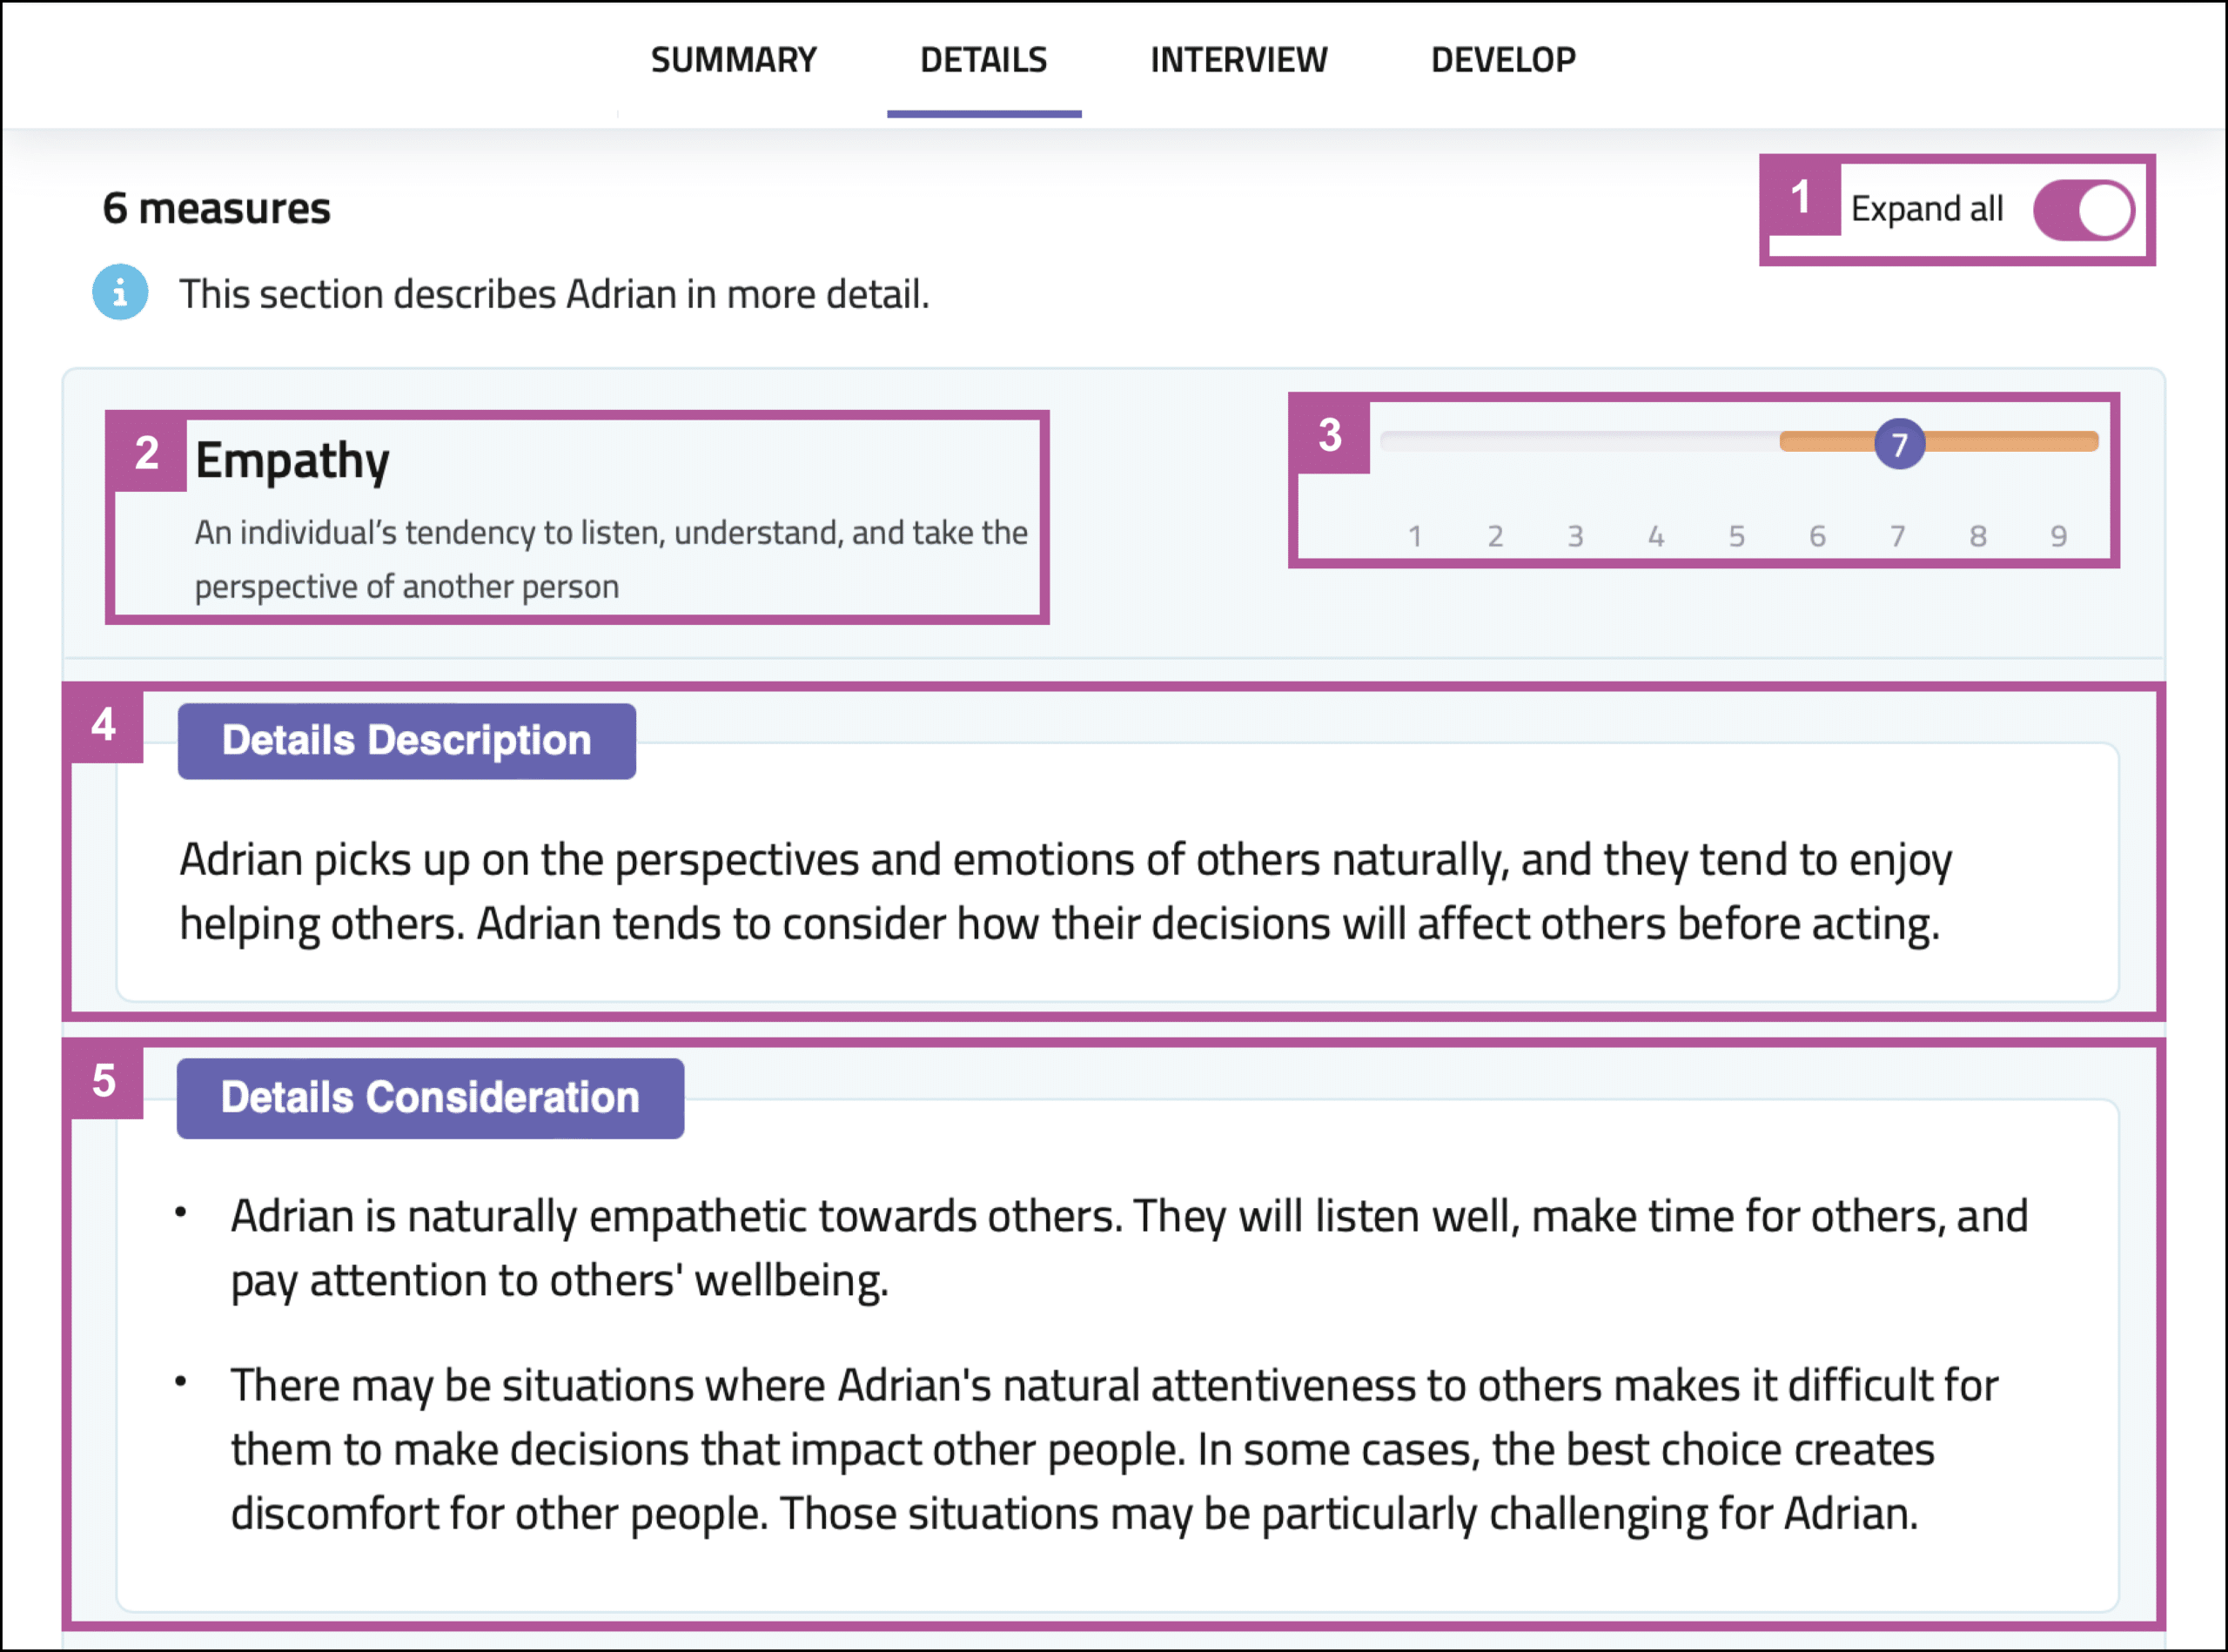Screen dimensions: 2228x1652
Task: Click the blue info icon
Action: [120, 292]
